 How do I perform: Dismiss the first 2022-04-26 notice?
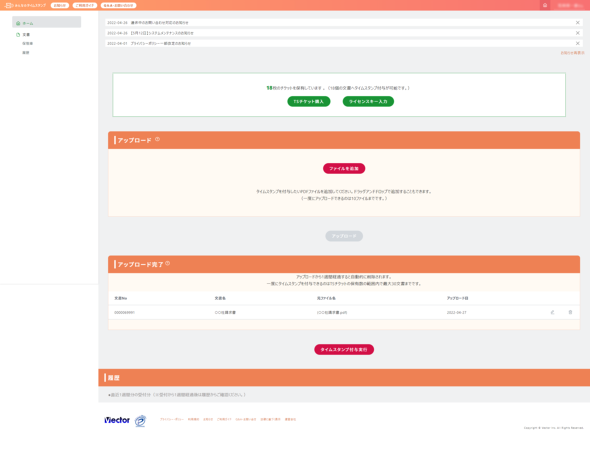point(578,23)
